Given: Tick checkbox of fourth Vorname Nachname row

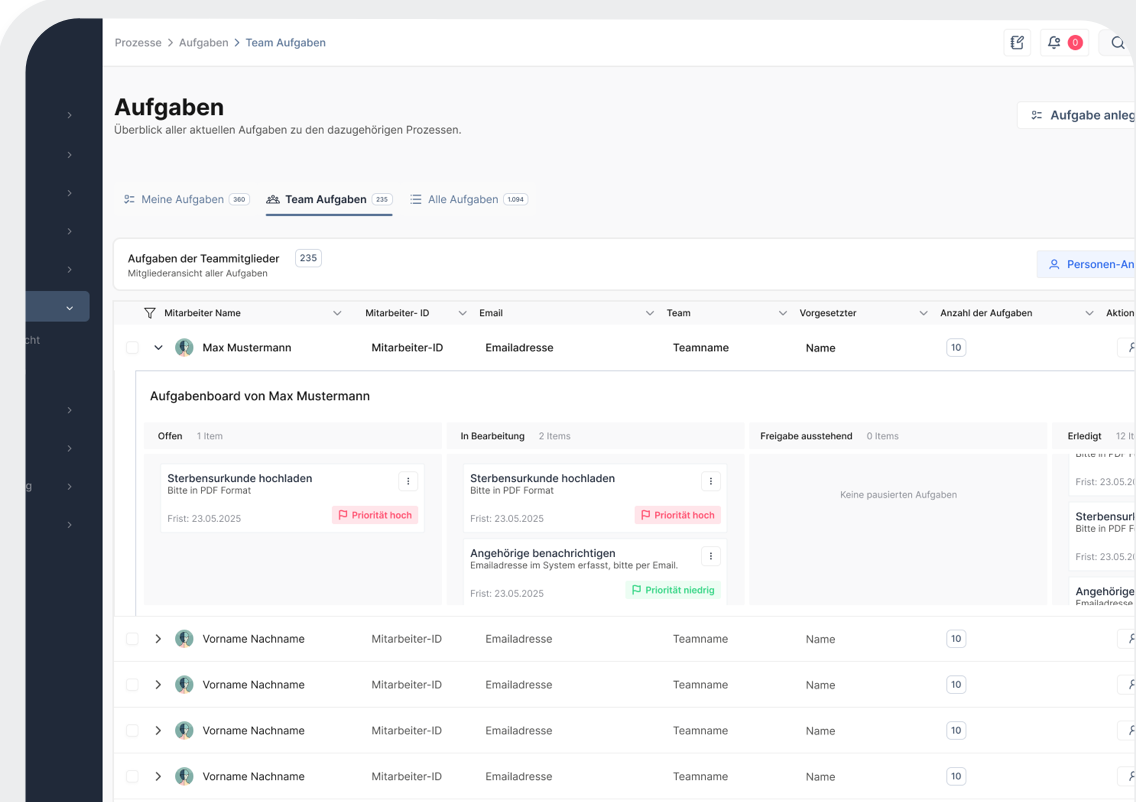Looking at the screenshot, I should 132,776.
